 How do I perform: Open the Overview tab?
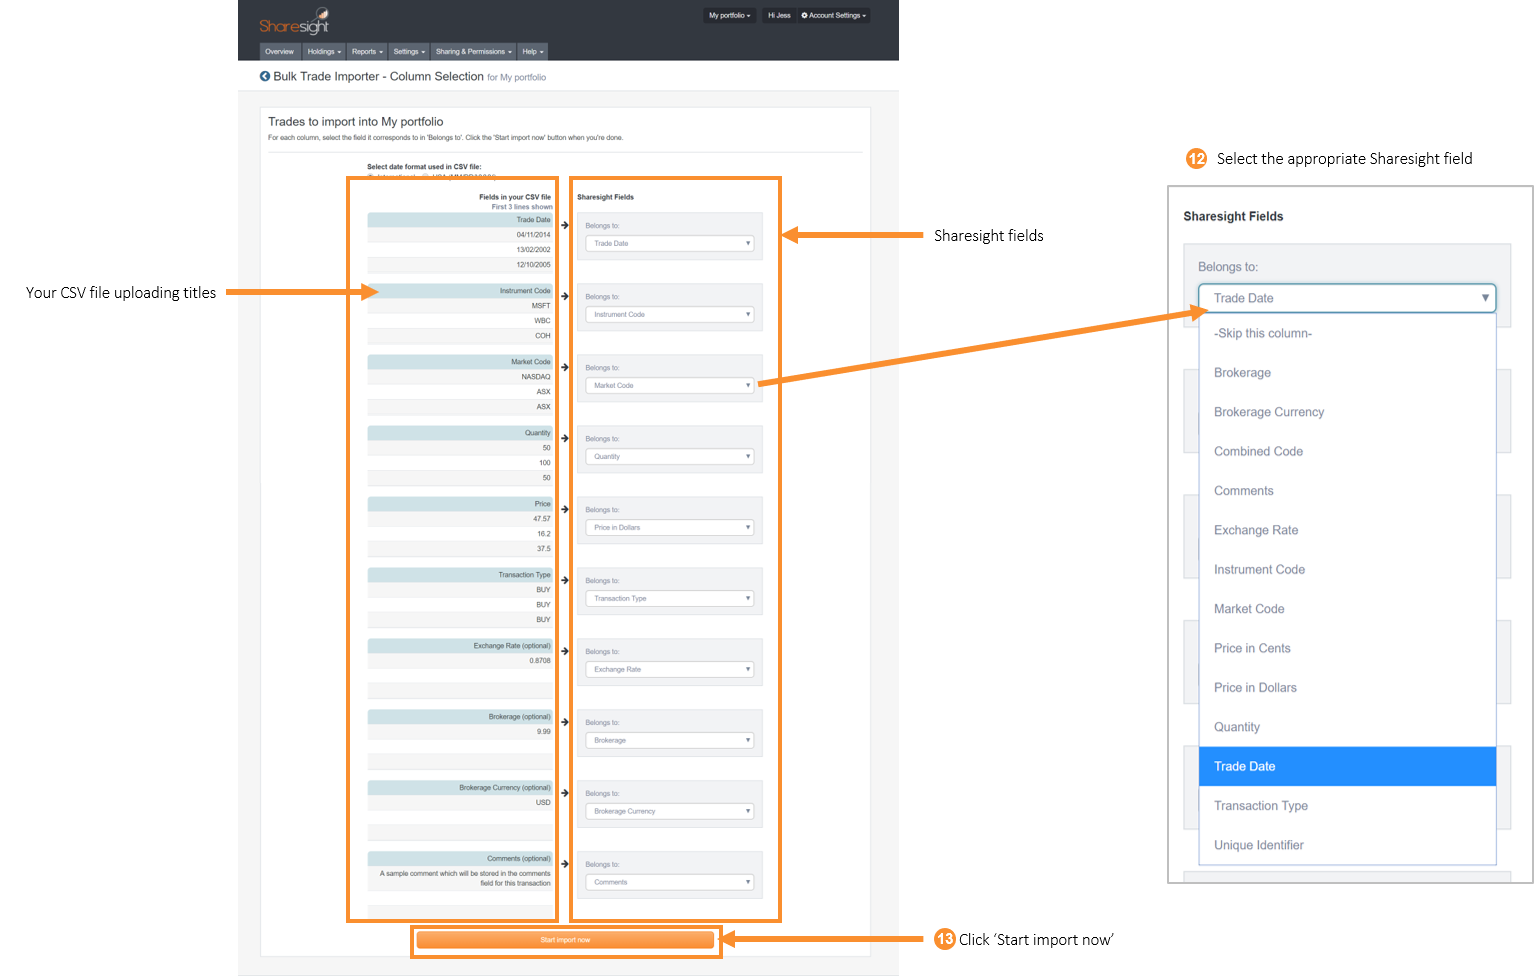[280, 52]
